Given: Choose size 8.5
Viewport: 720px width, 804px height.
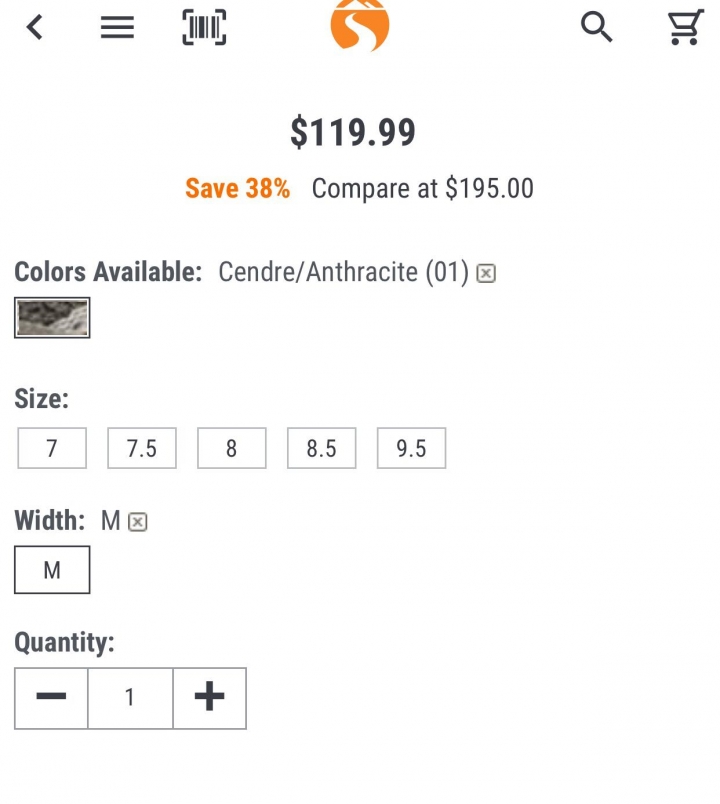Looking at the screenshot, I should click(x=322, y=448).
